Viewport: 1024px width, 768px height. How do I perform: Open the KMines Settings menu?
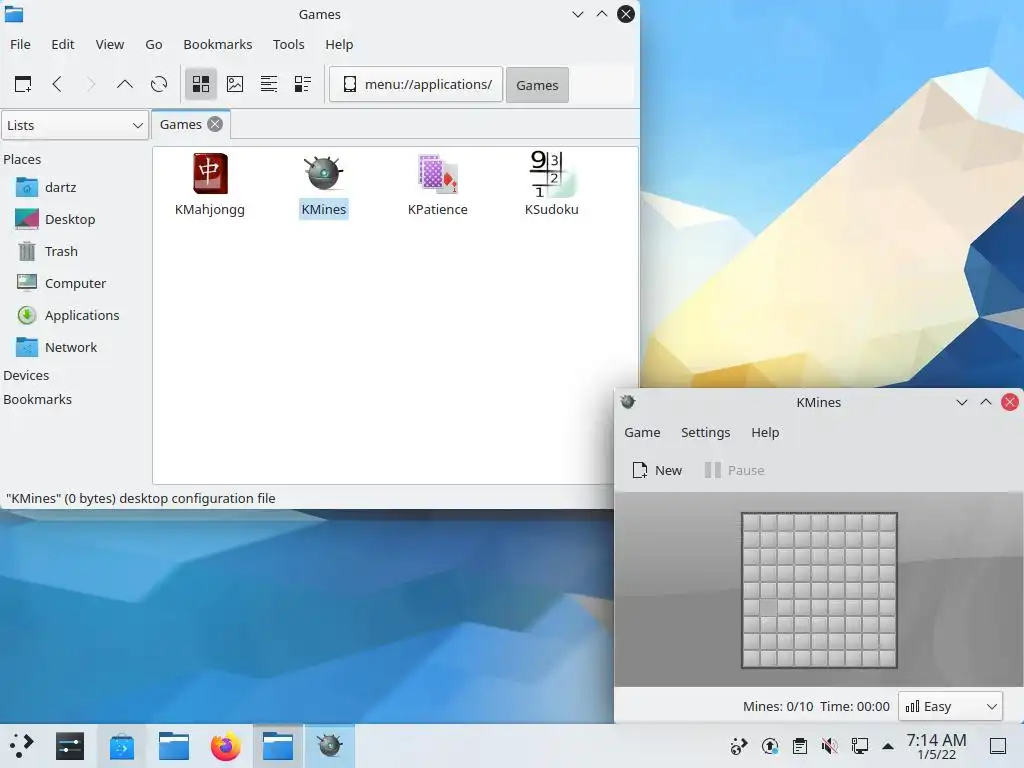(x=705, y=432)
